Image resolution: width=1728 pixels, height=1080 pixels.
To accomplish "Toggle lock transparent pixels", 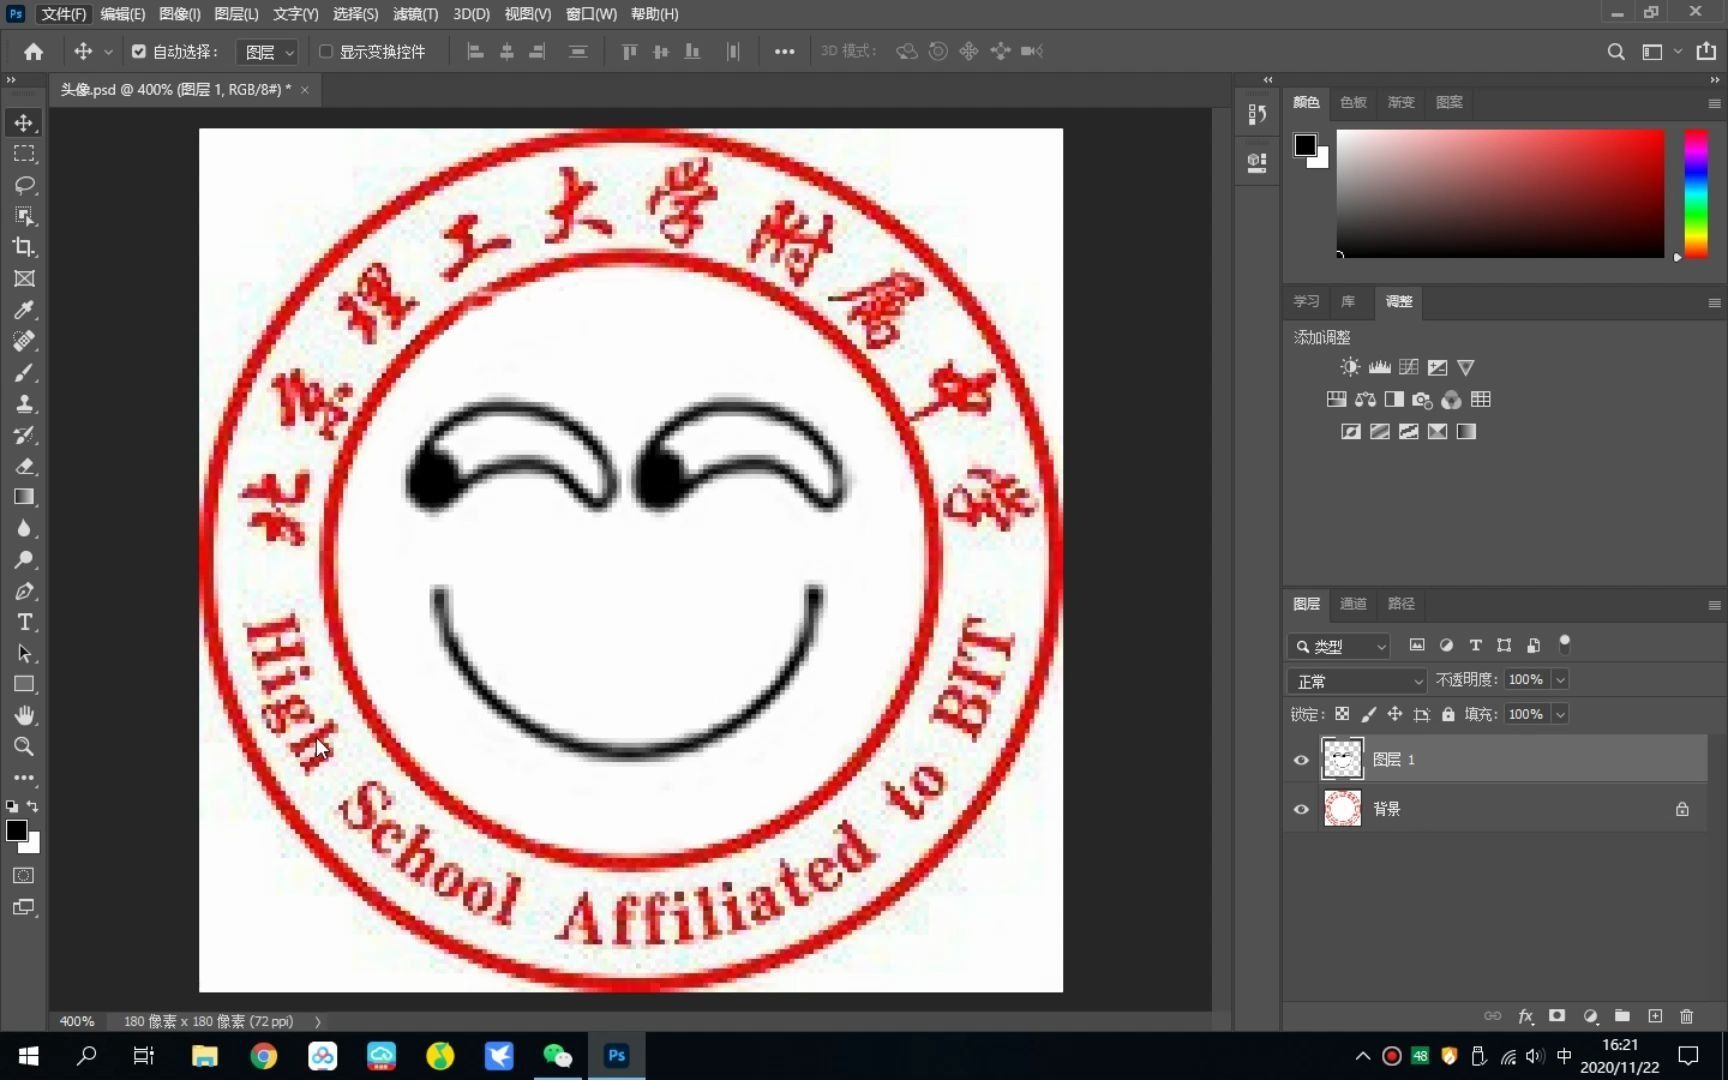I will pos(1342,714).
